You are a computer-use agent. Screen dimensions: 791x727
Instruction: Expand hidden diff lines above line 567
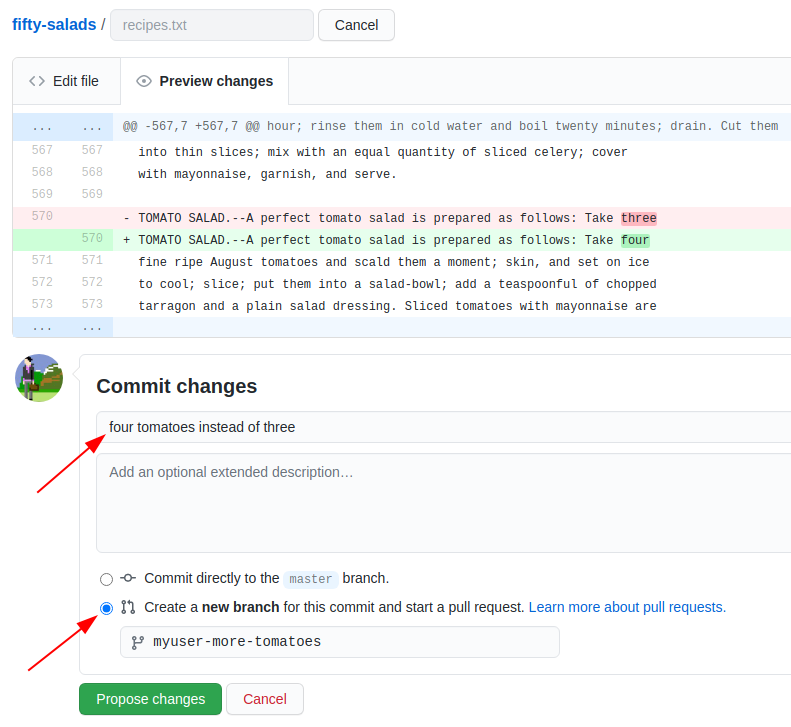click(x=62, y=127)
